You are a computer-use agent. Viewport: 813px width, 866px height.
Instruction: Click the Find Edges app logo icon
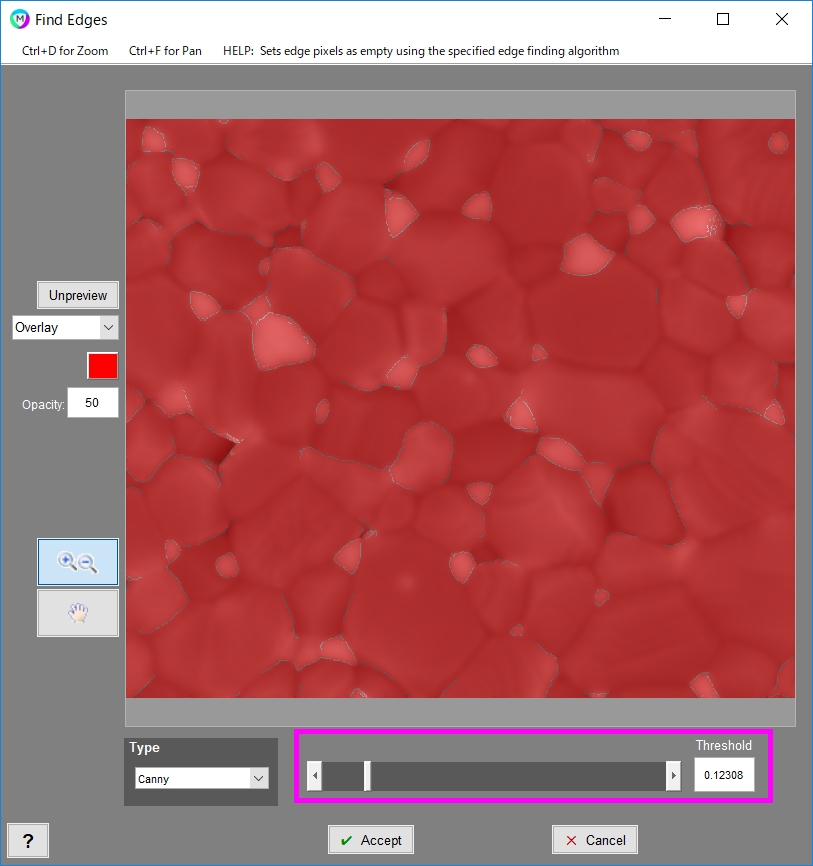pyautogui.click(x=19, y=19)
